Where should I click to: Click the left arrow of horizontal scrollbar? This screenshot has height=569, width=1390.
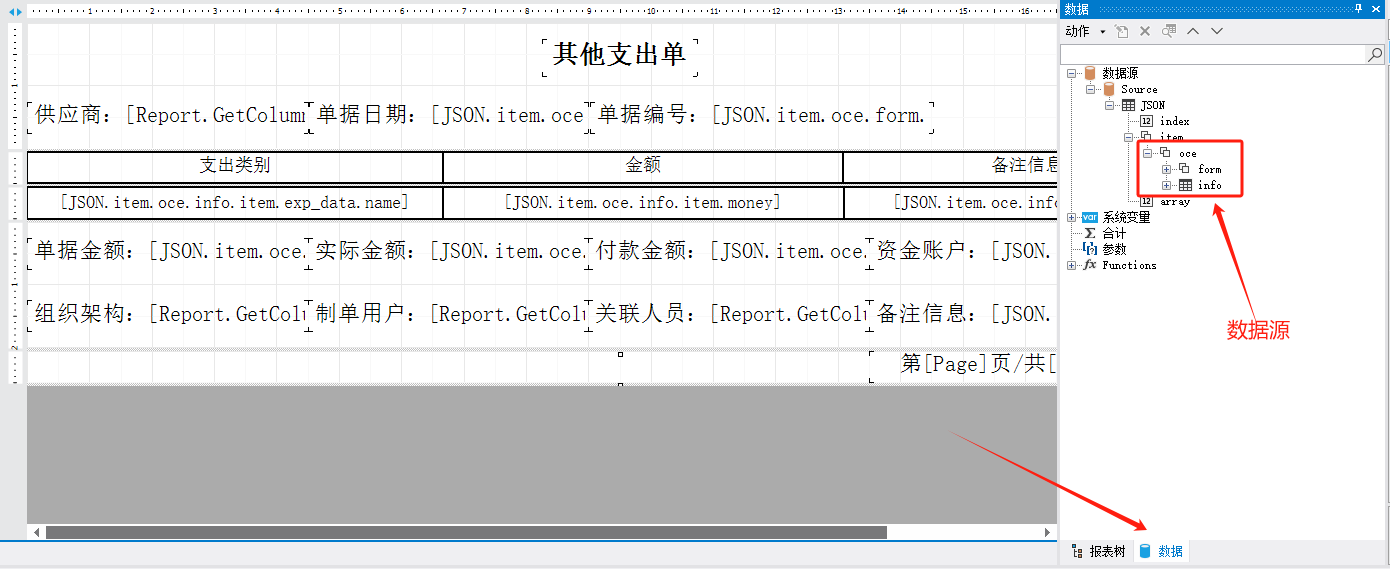37,532
